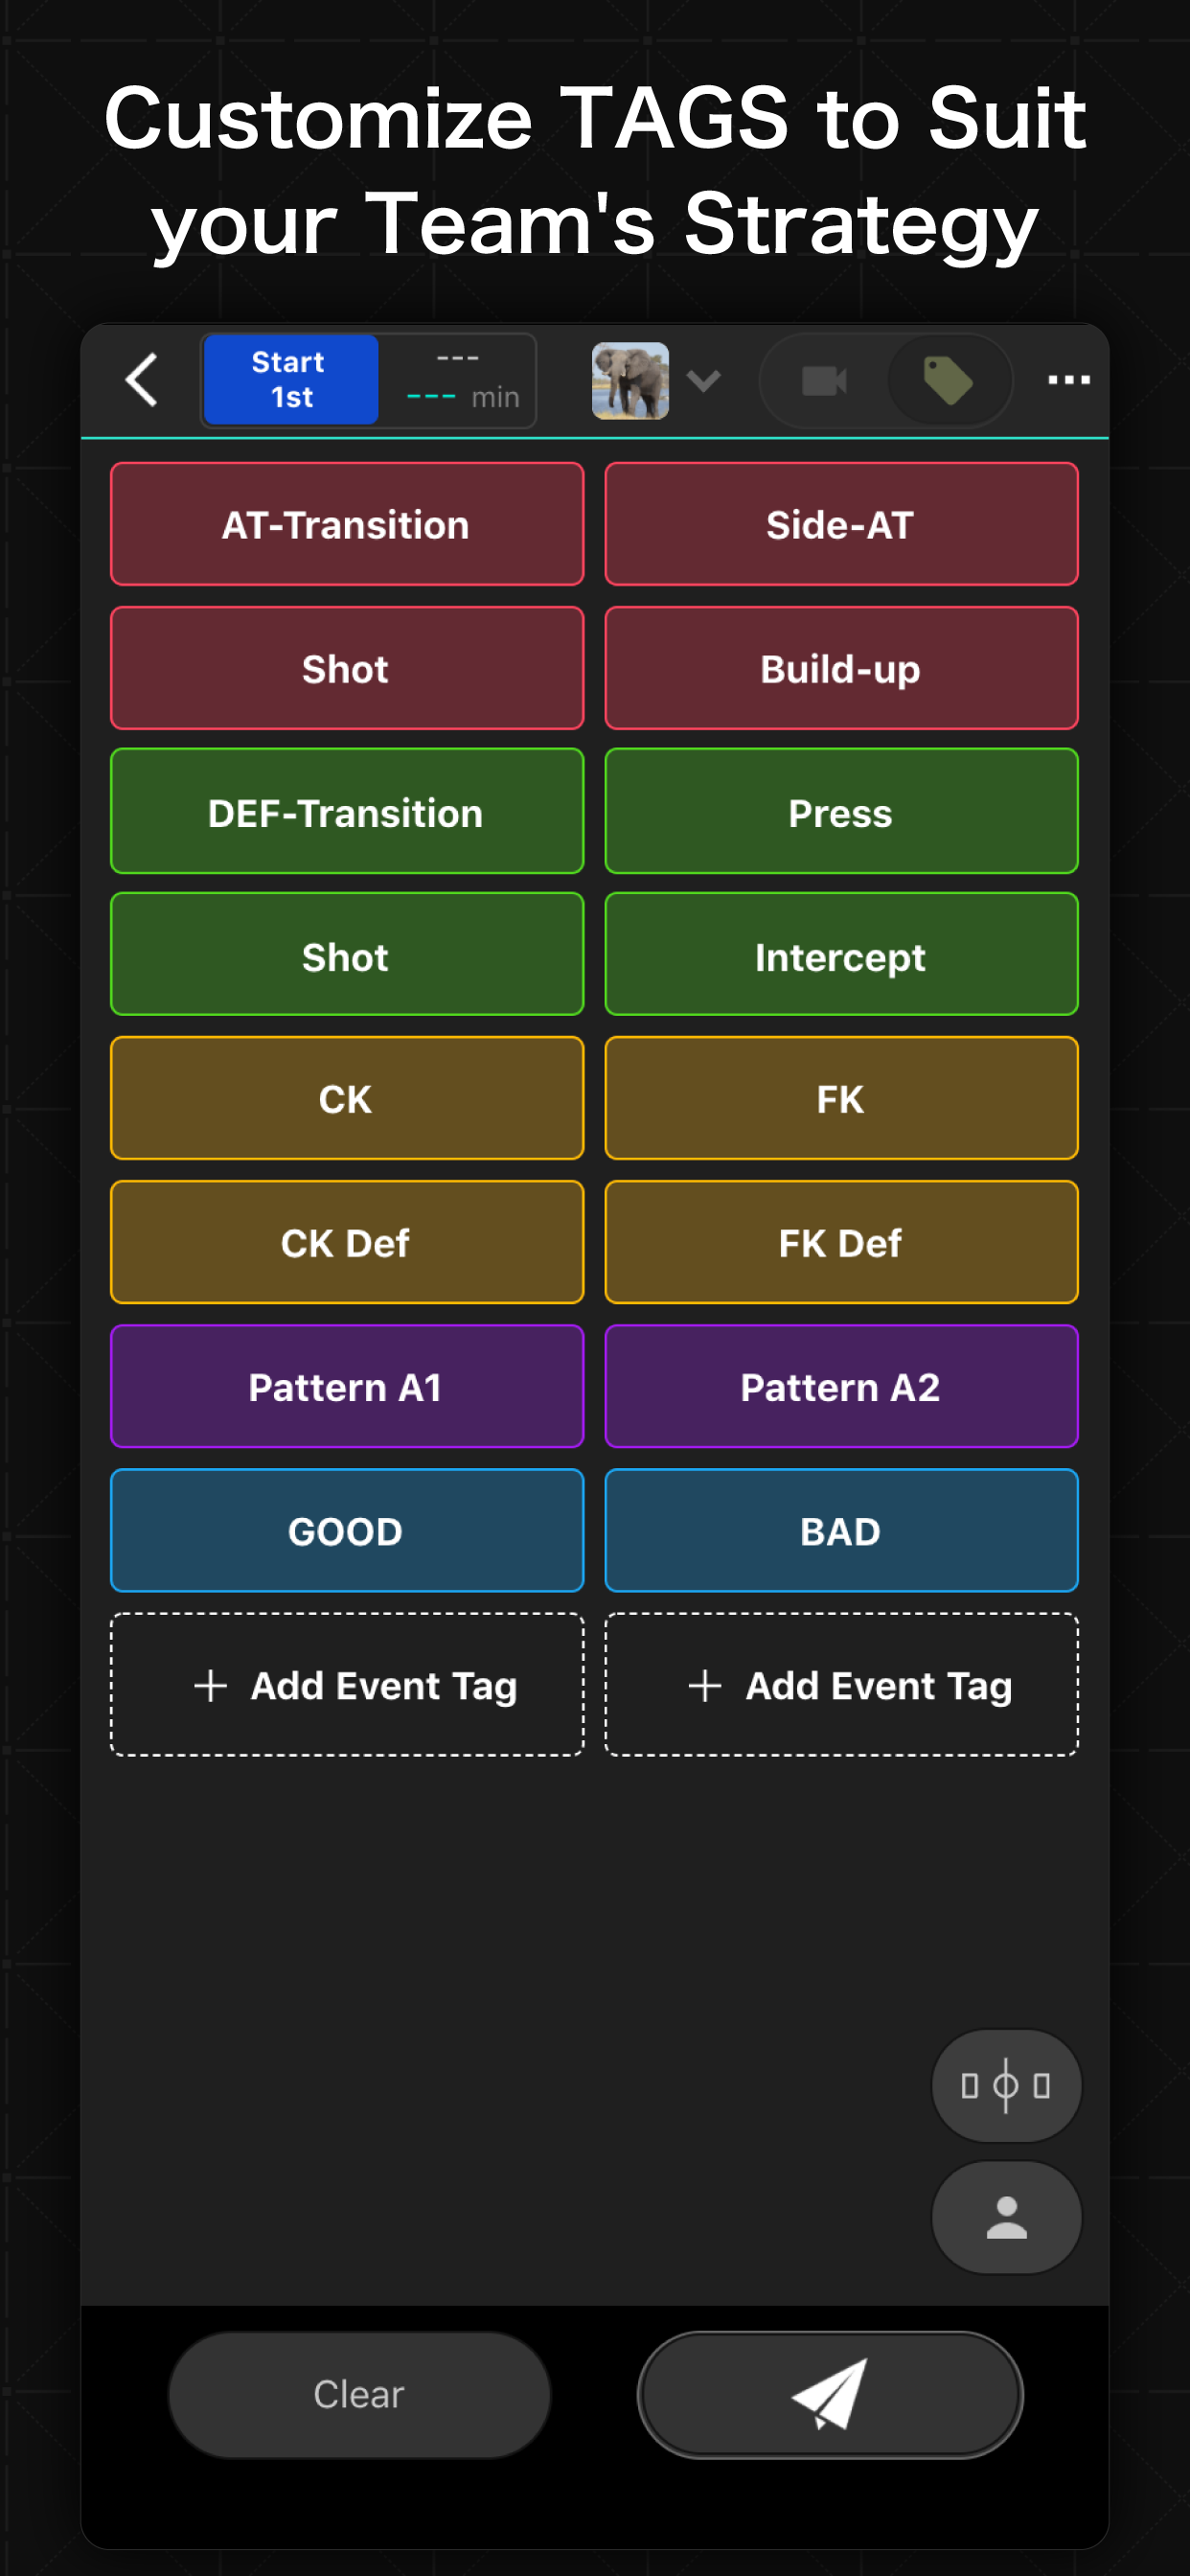Click the Clear button
Image resolution: width=1190 pixels, height=2576 pixels.
pos(359,2394)
